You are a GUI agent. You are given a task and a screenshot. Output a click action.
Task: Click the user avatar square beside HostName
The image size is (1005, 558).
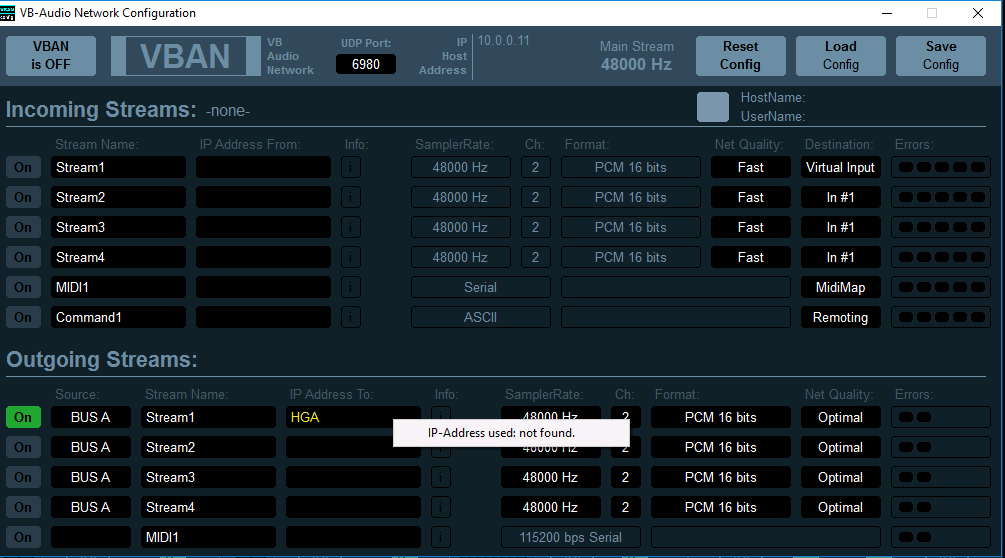click(x=713, y=106)
